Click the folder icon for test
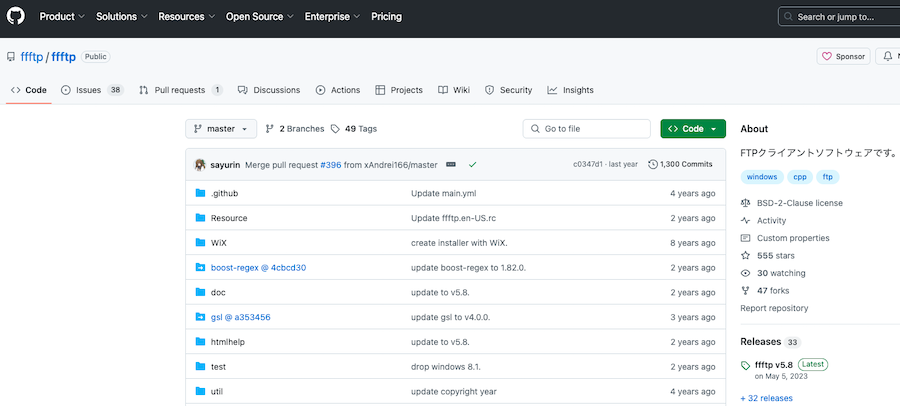The height and width of the screenshot is (406, 900). [x=200, y=366]
